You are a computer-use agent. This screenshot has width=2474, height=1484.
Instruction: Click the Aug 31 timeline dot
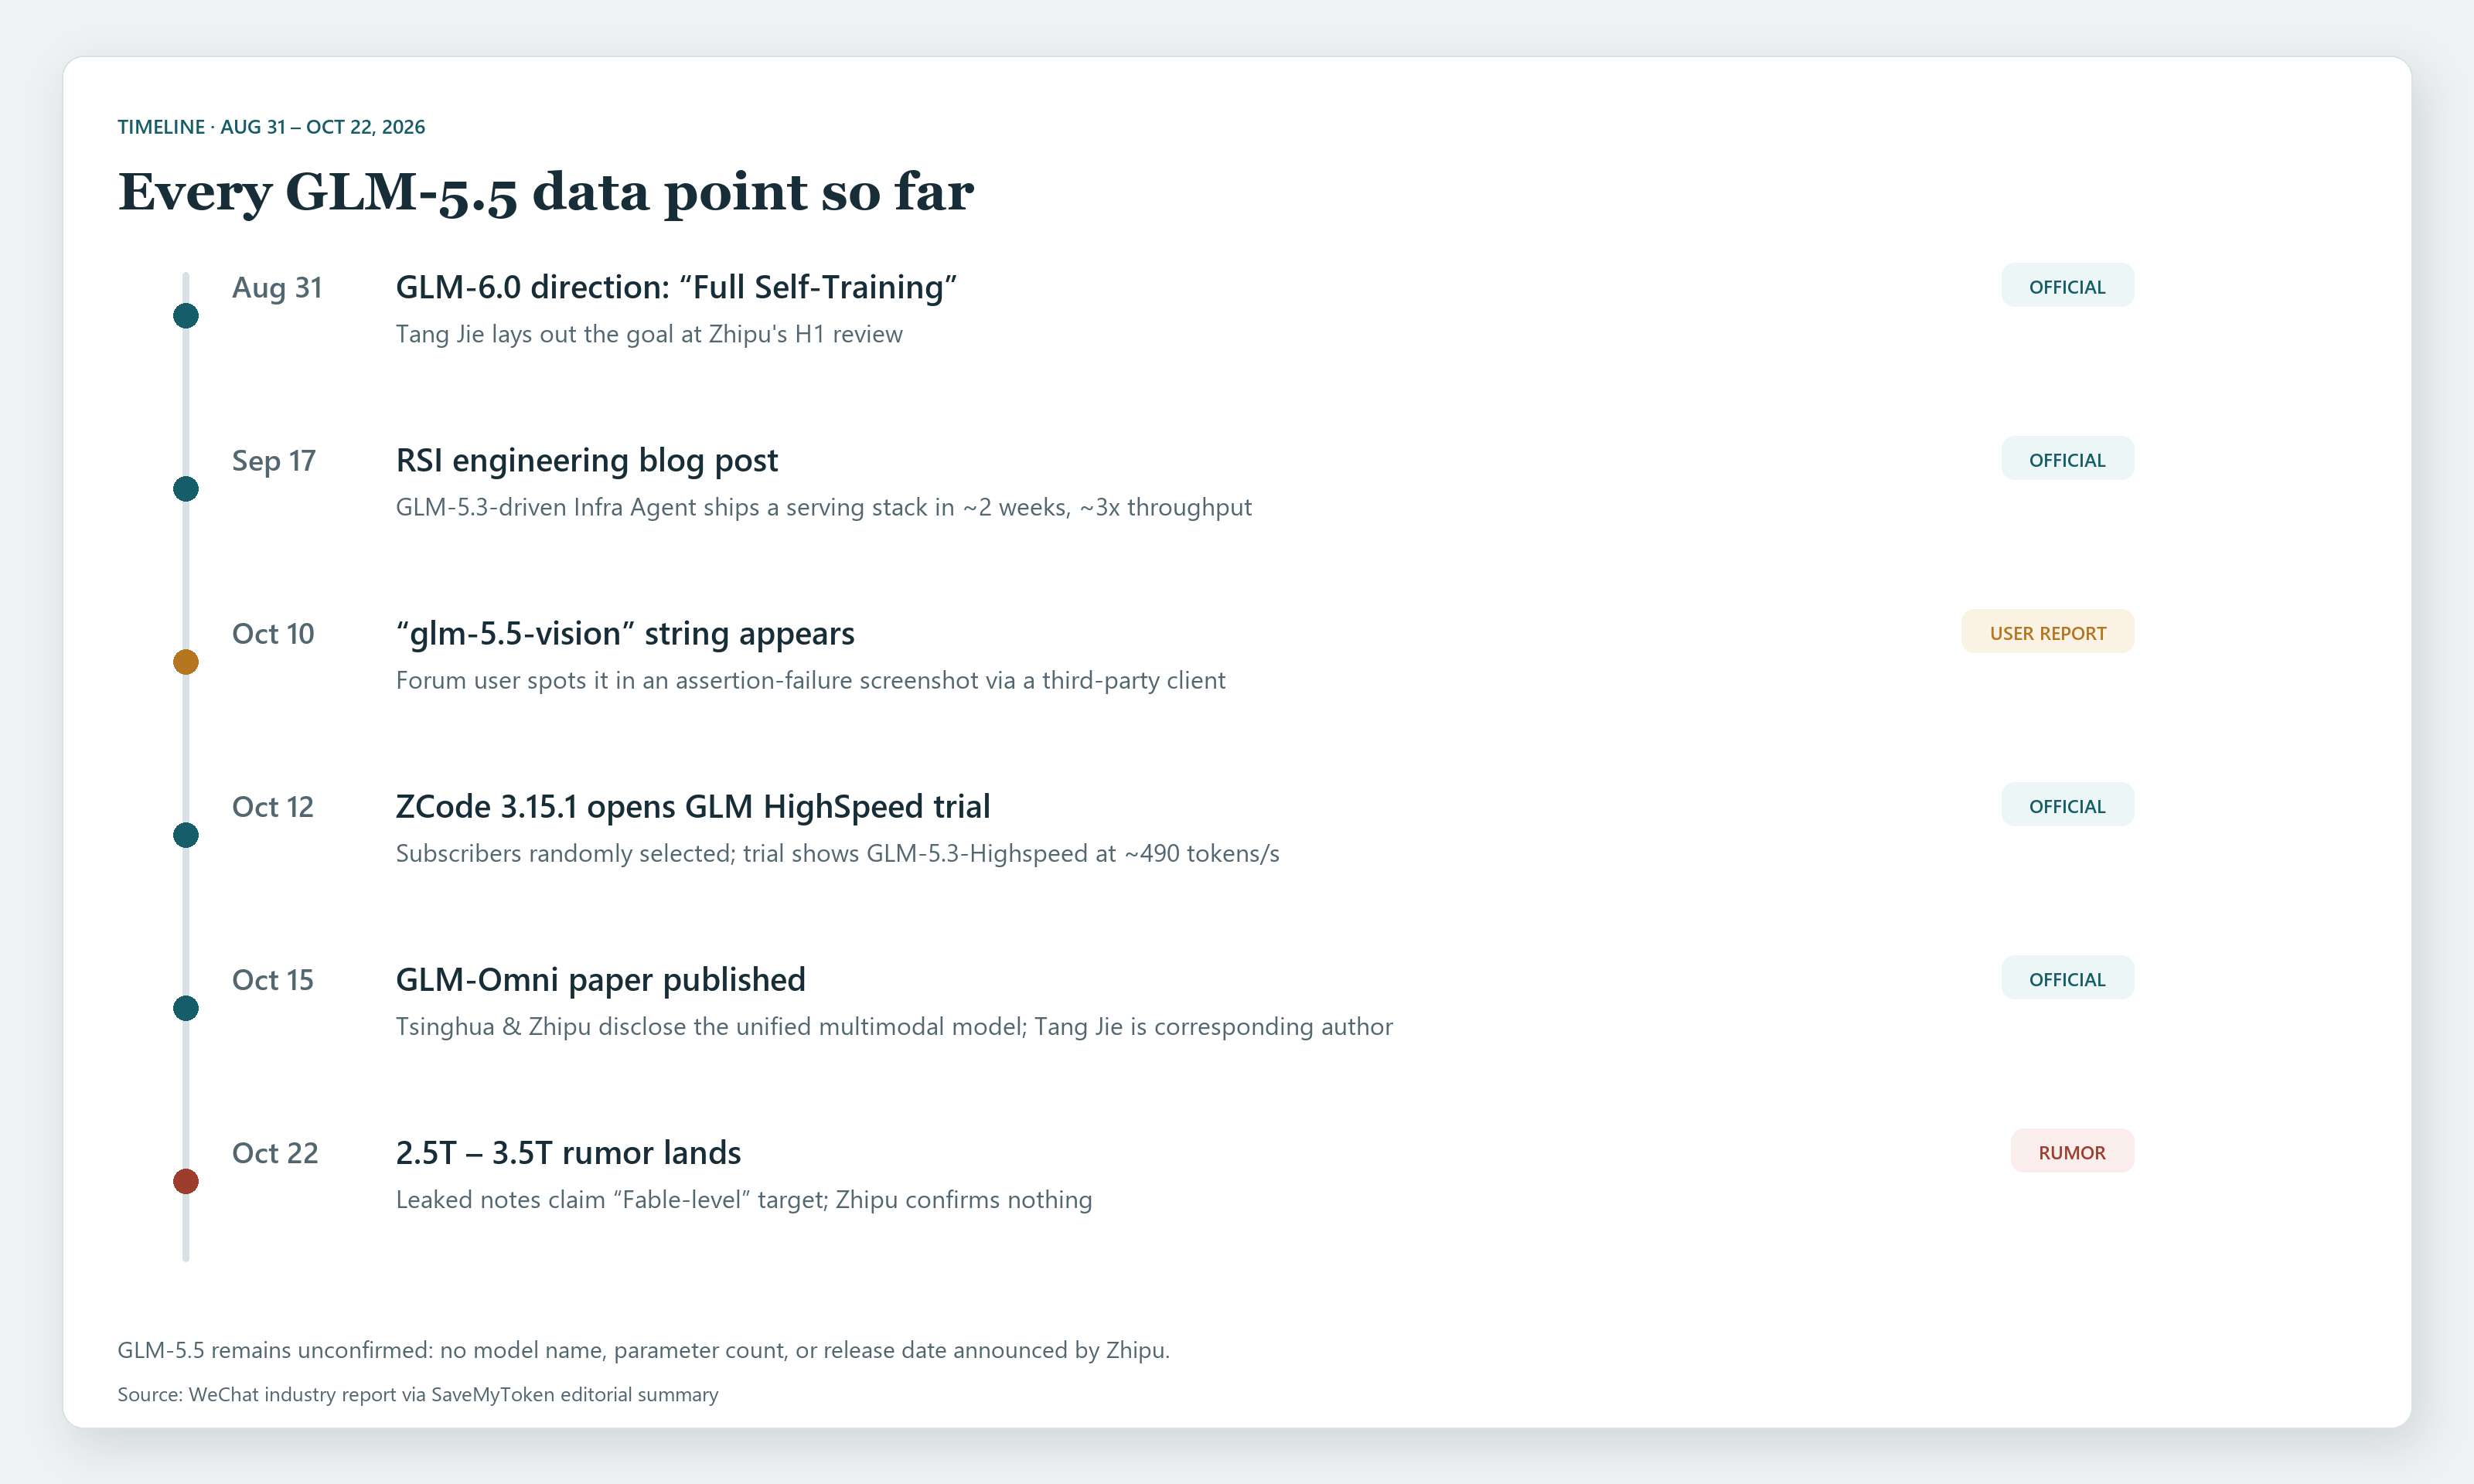[186, 316]
